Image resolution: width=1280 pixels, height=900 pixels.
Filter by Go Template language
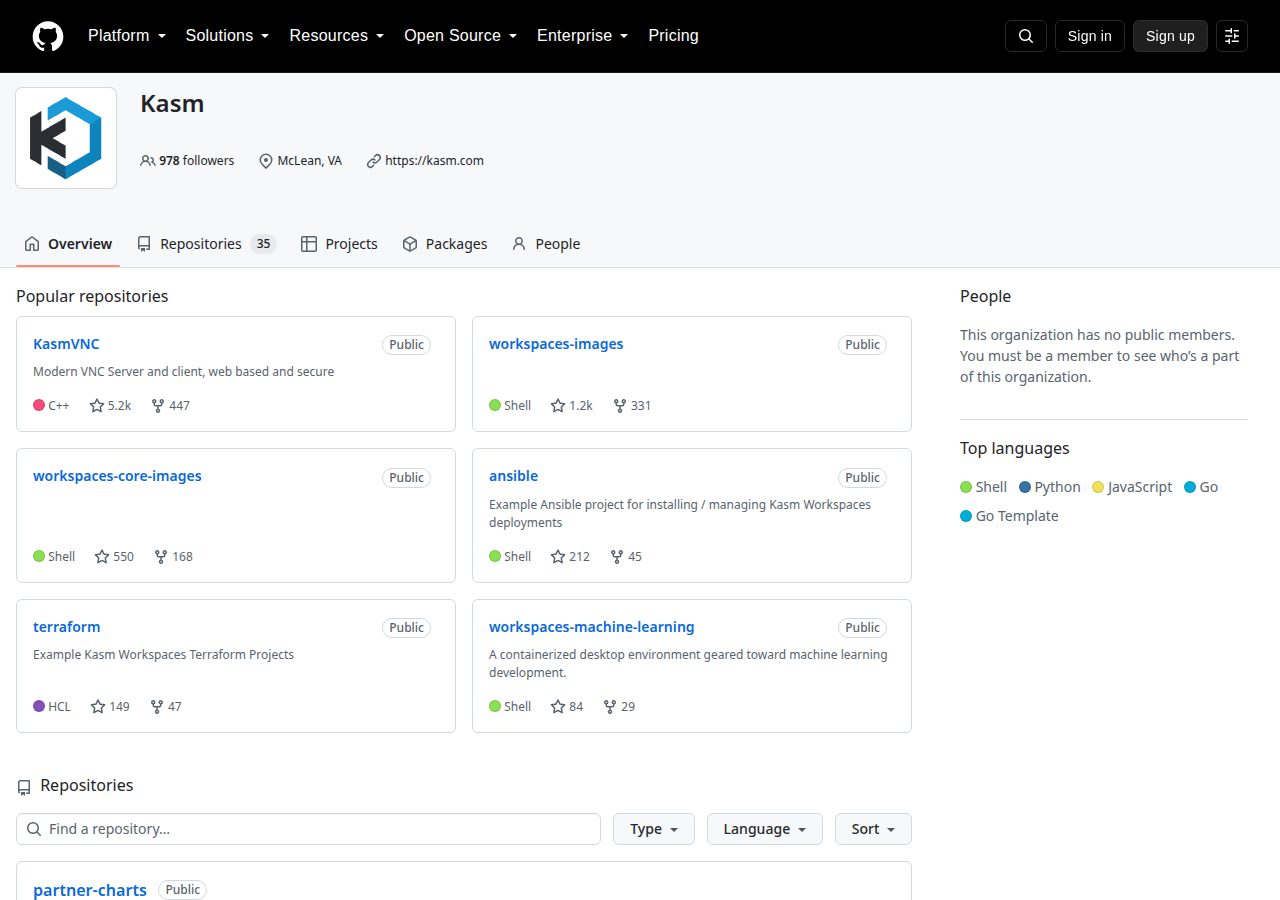tap(1009, 516)
